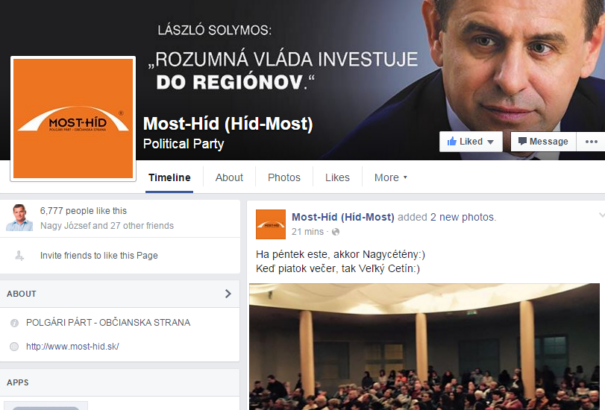
Task: Click the thumbs-up Liked button icon
Action: tap(451, 142)
